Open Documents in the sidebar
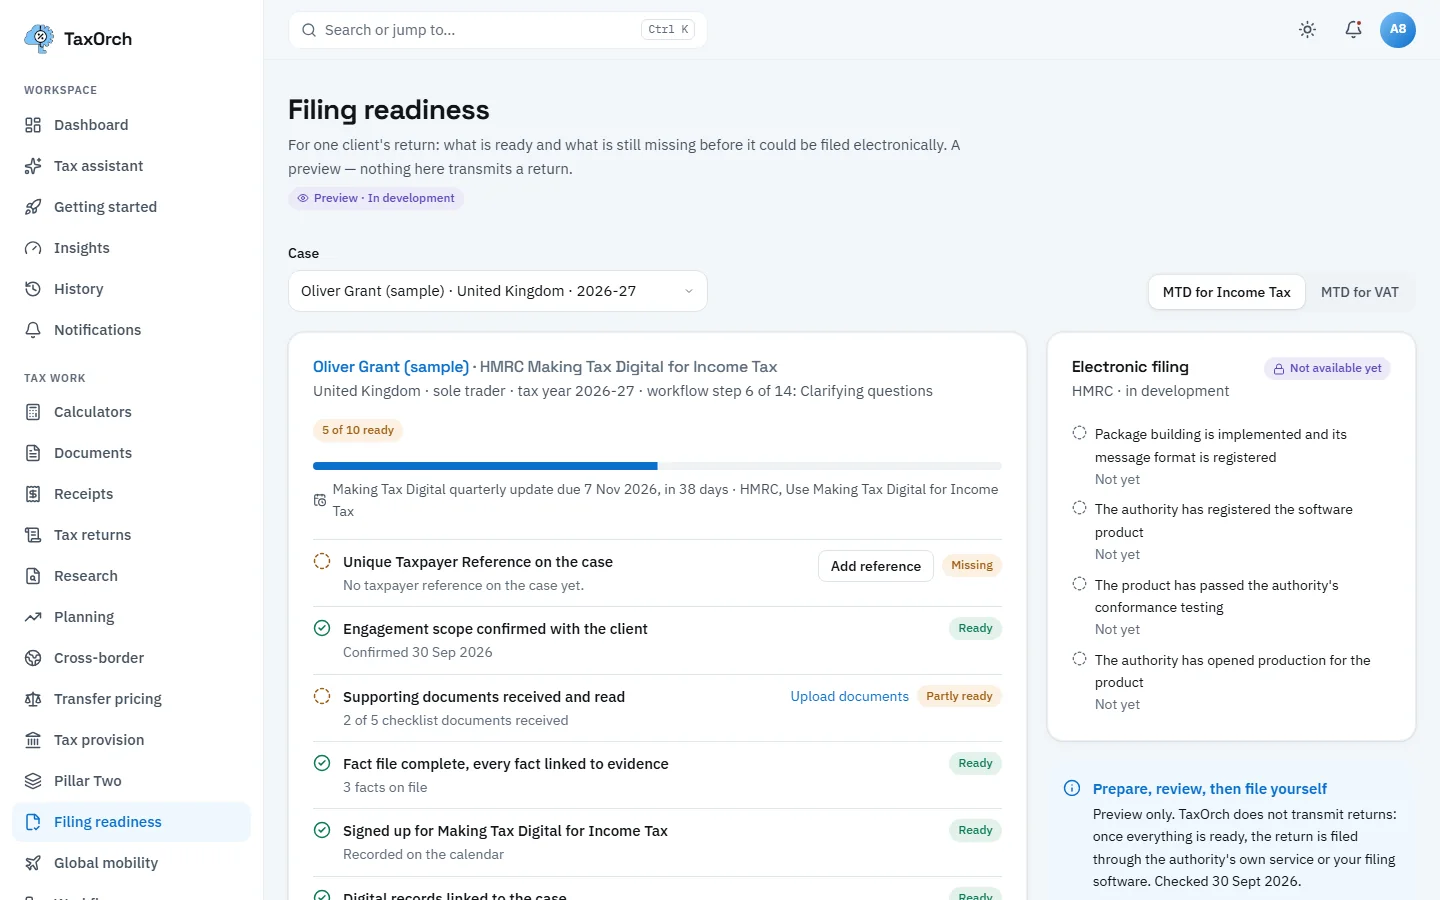 (x=131, y=453)
